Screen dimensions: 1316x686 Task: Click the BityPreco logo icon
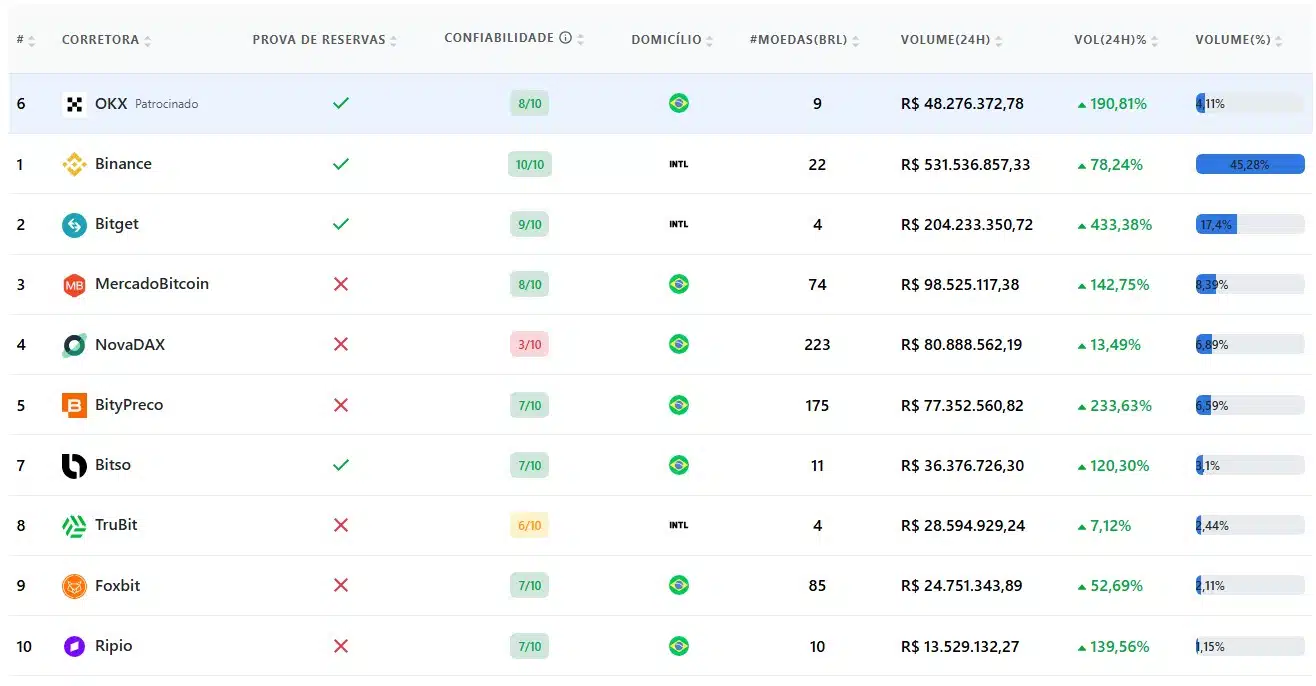[75, 405]
